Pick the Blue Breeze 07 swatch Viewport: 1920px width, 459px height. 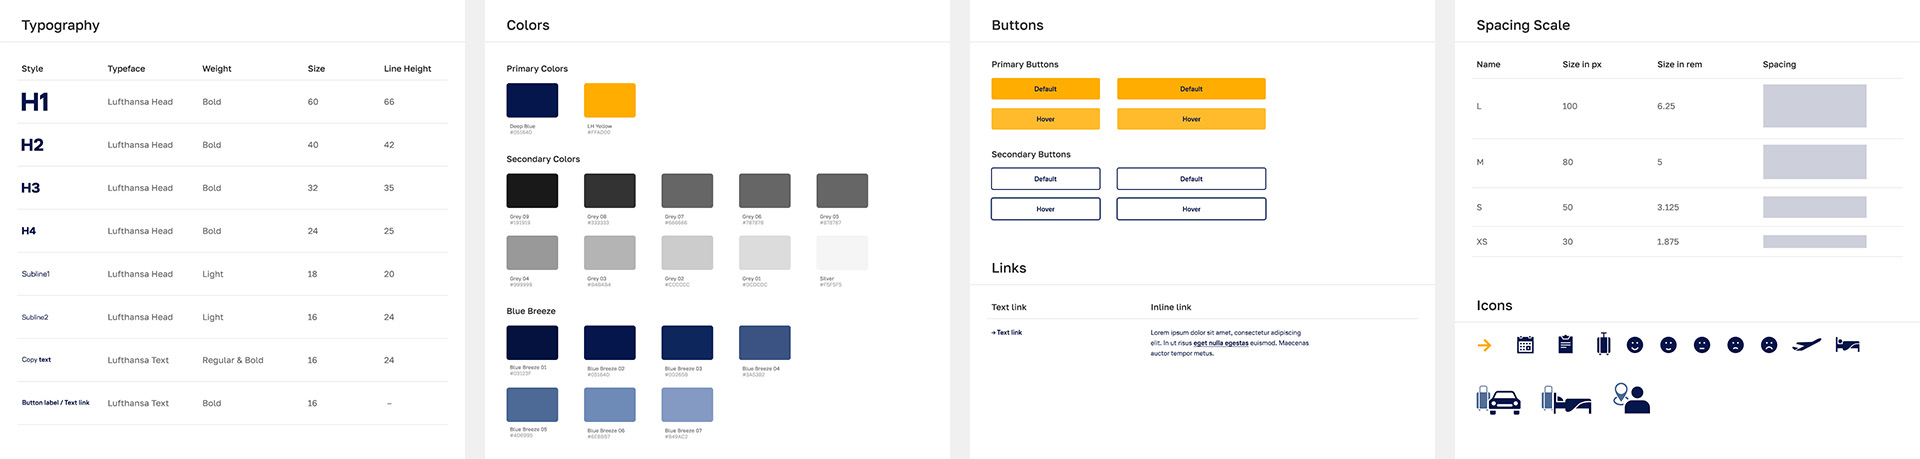click(x=687, y=404)
